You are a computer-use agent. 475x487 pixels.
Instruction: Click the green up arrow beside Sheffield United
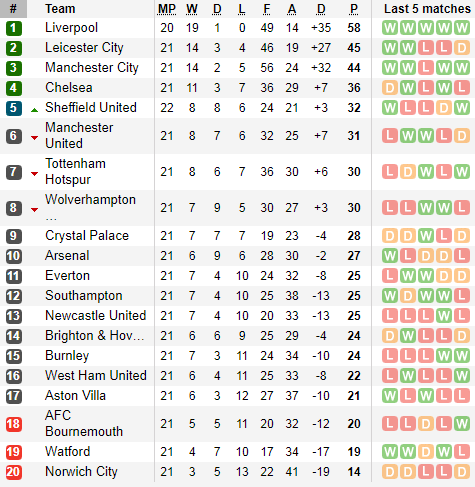pyautogui.click(x=34, y=110)
